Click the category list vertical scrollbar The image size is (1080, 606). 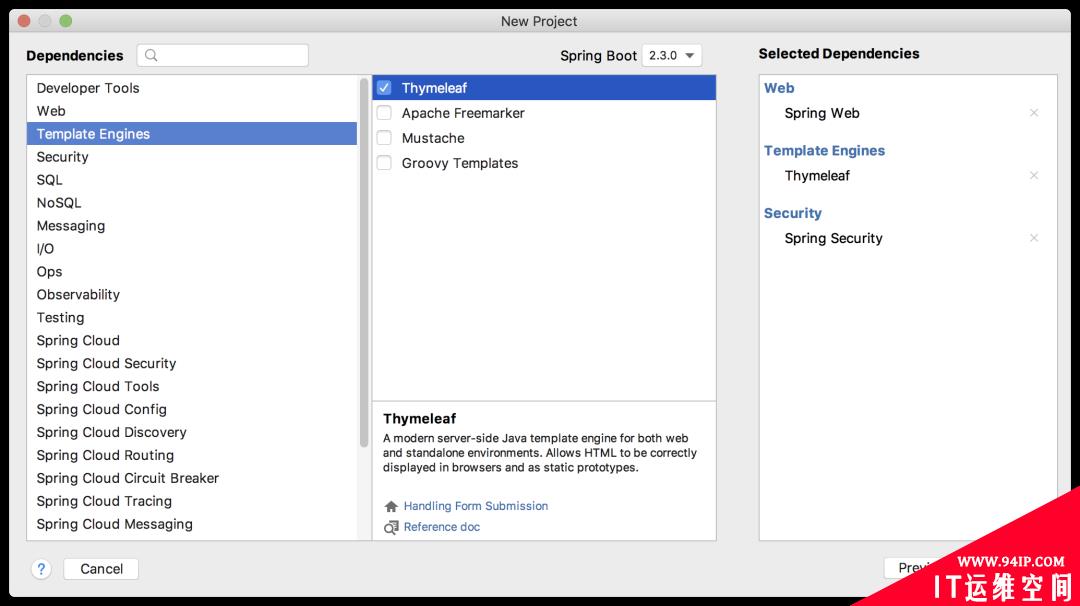tap(364, 262)
